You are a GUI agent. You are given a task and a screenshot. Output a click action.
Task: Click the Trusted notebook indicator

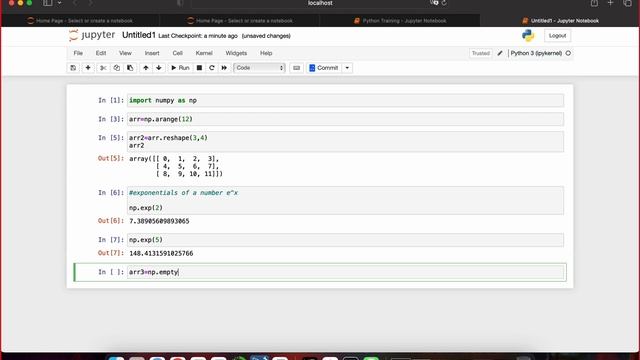(481, 53)
